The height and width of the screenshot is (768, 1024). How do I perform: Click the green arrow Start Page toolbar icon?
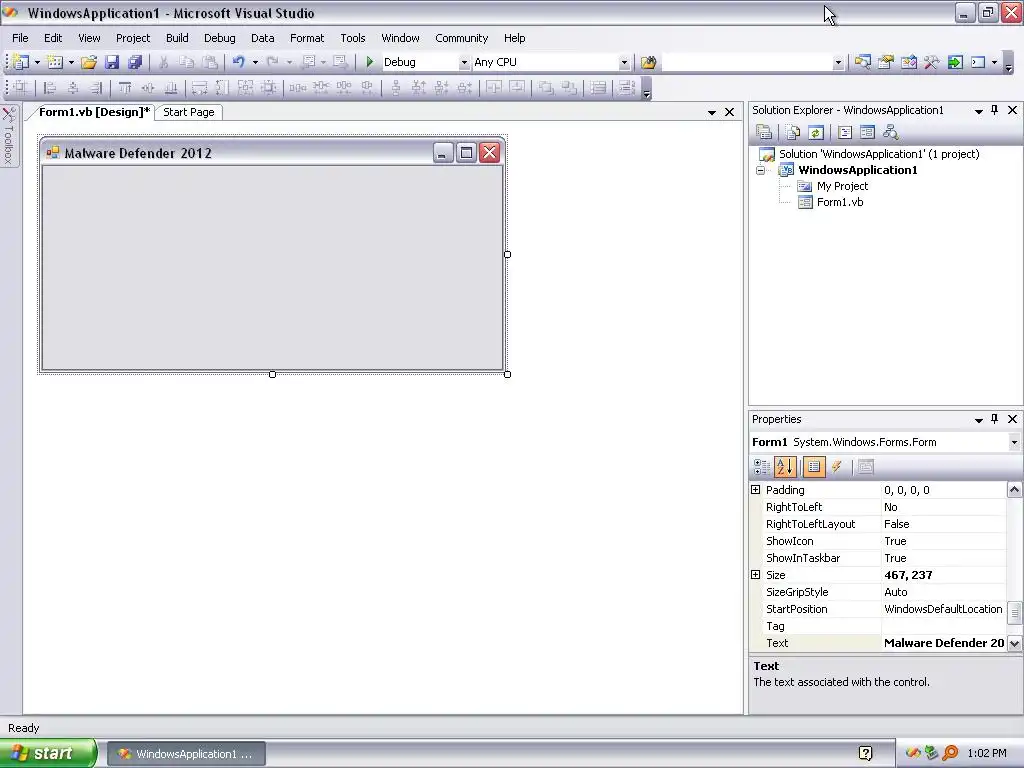(x=955, y=62)
